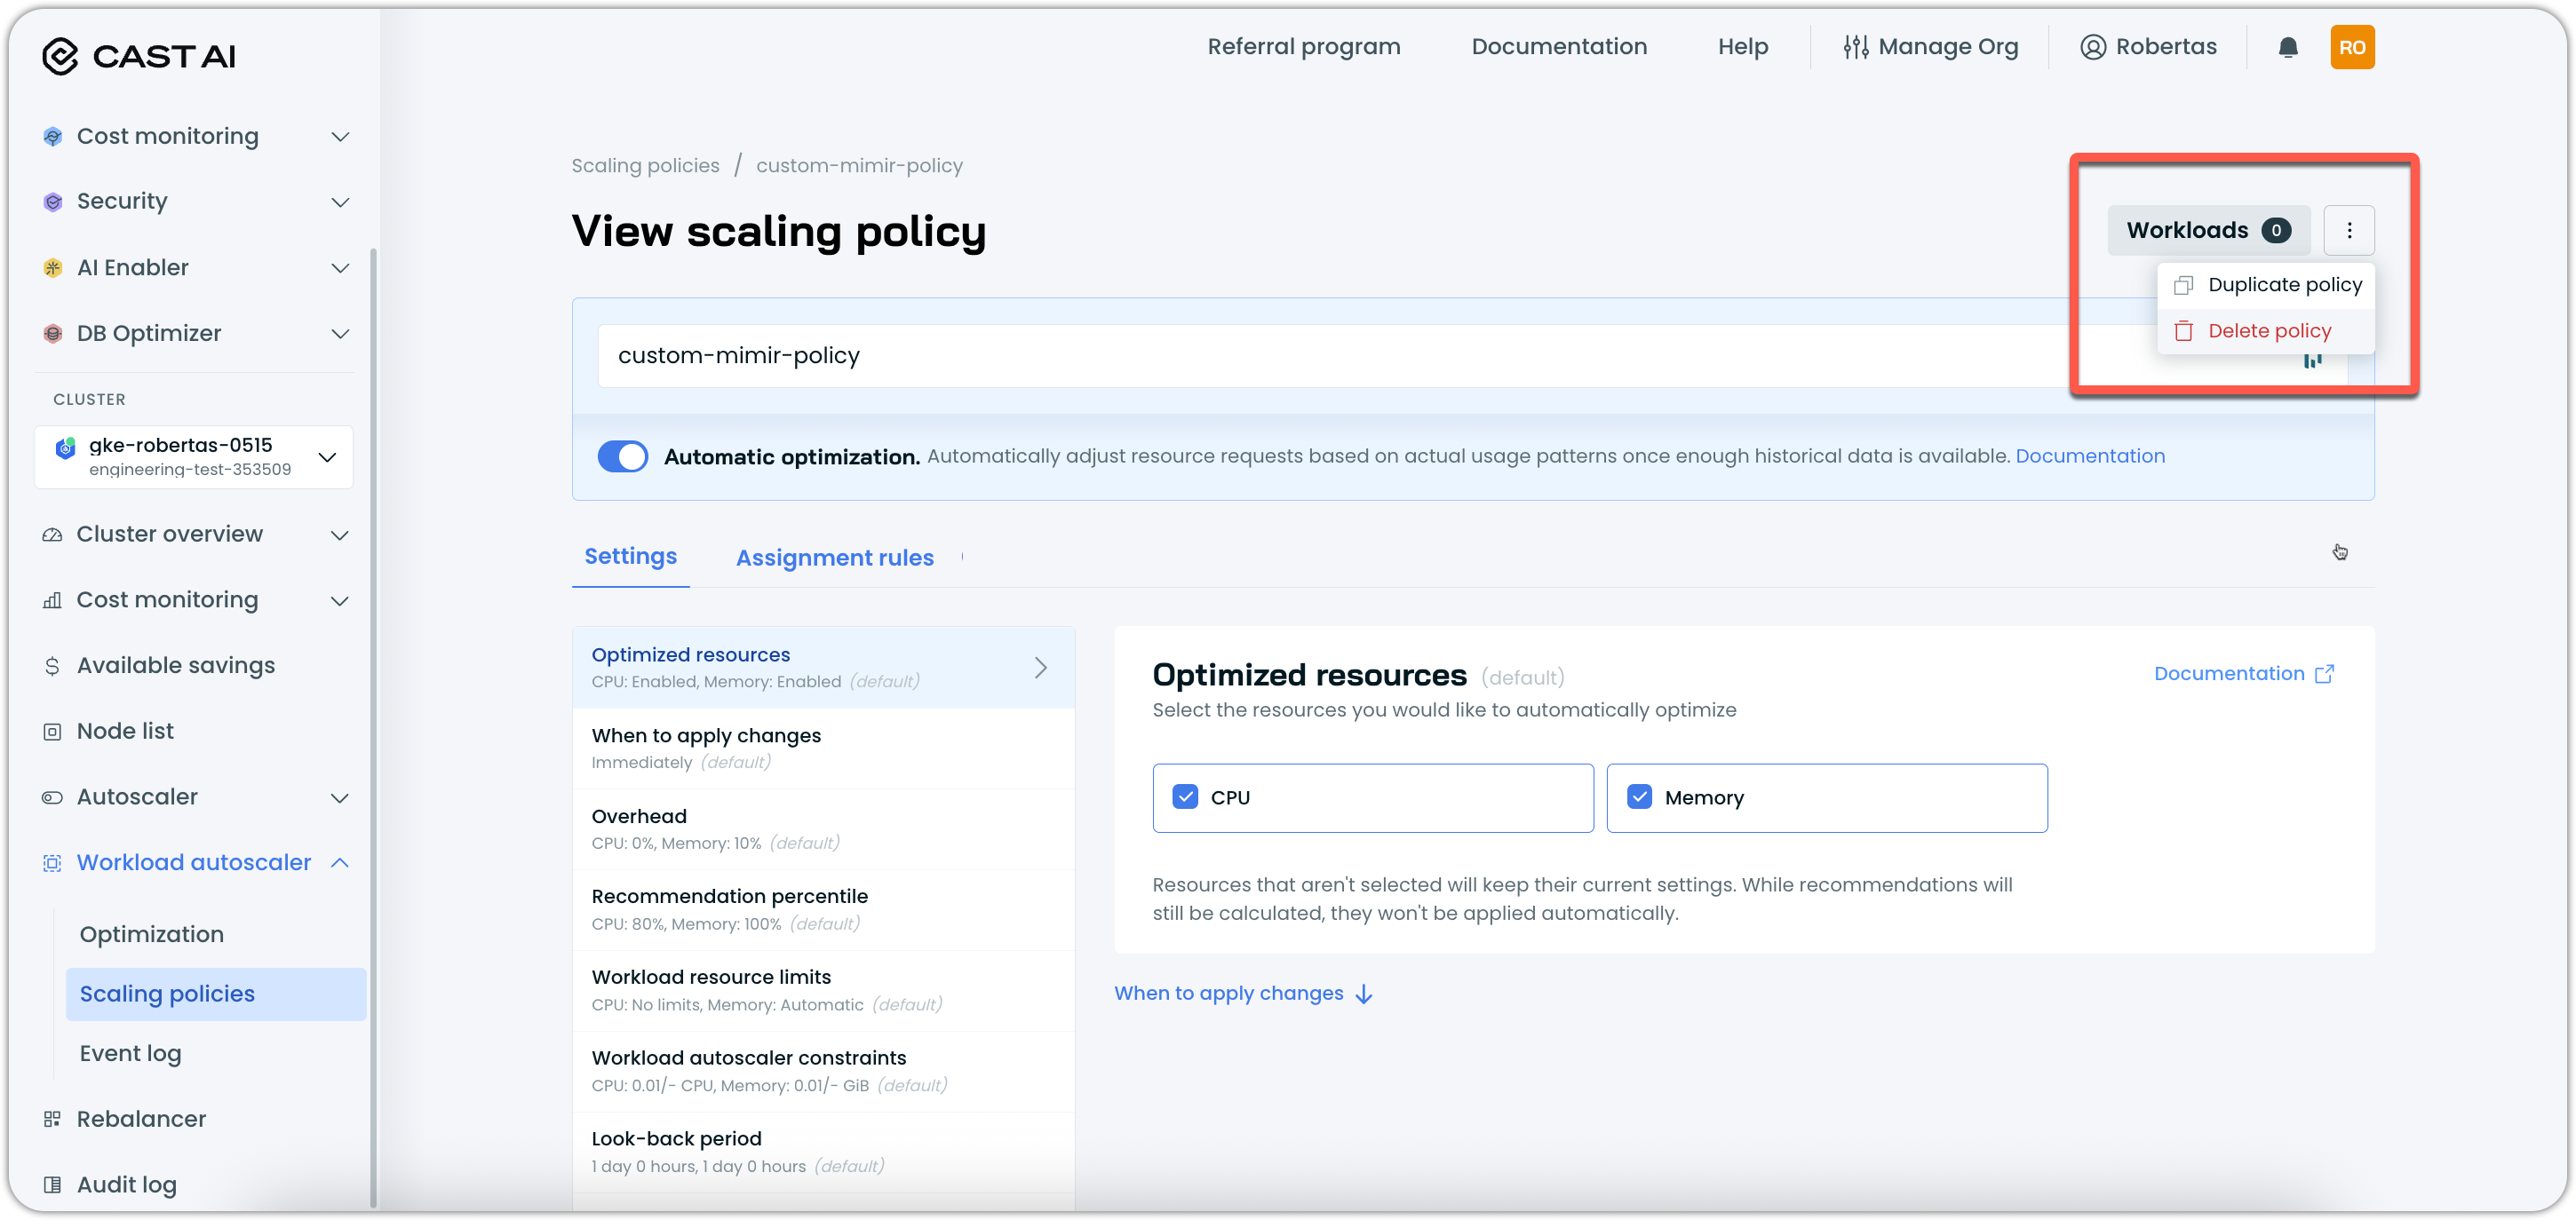Switch to the Assignment rules tab

pos(834,558)
